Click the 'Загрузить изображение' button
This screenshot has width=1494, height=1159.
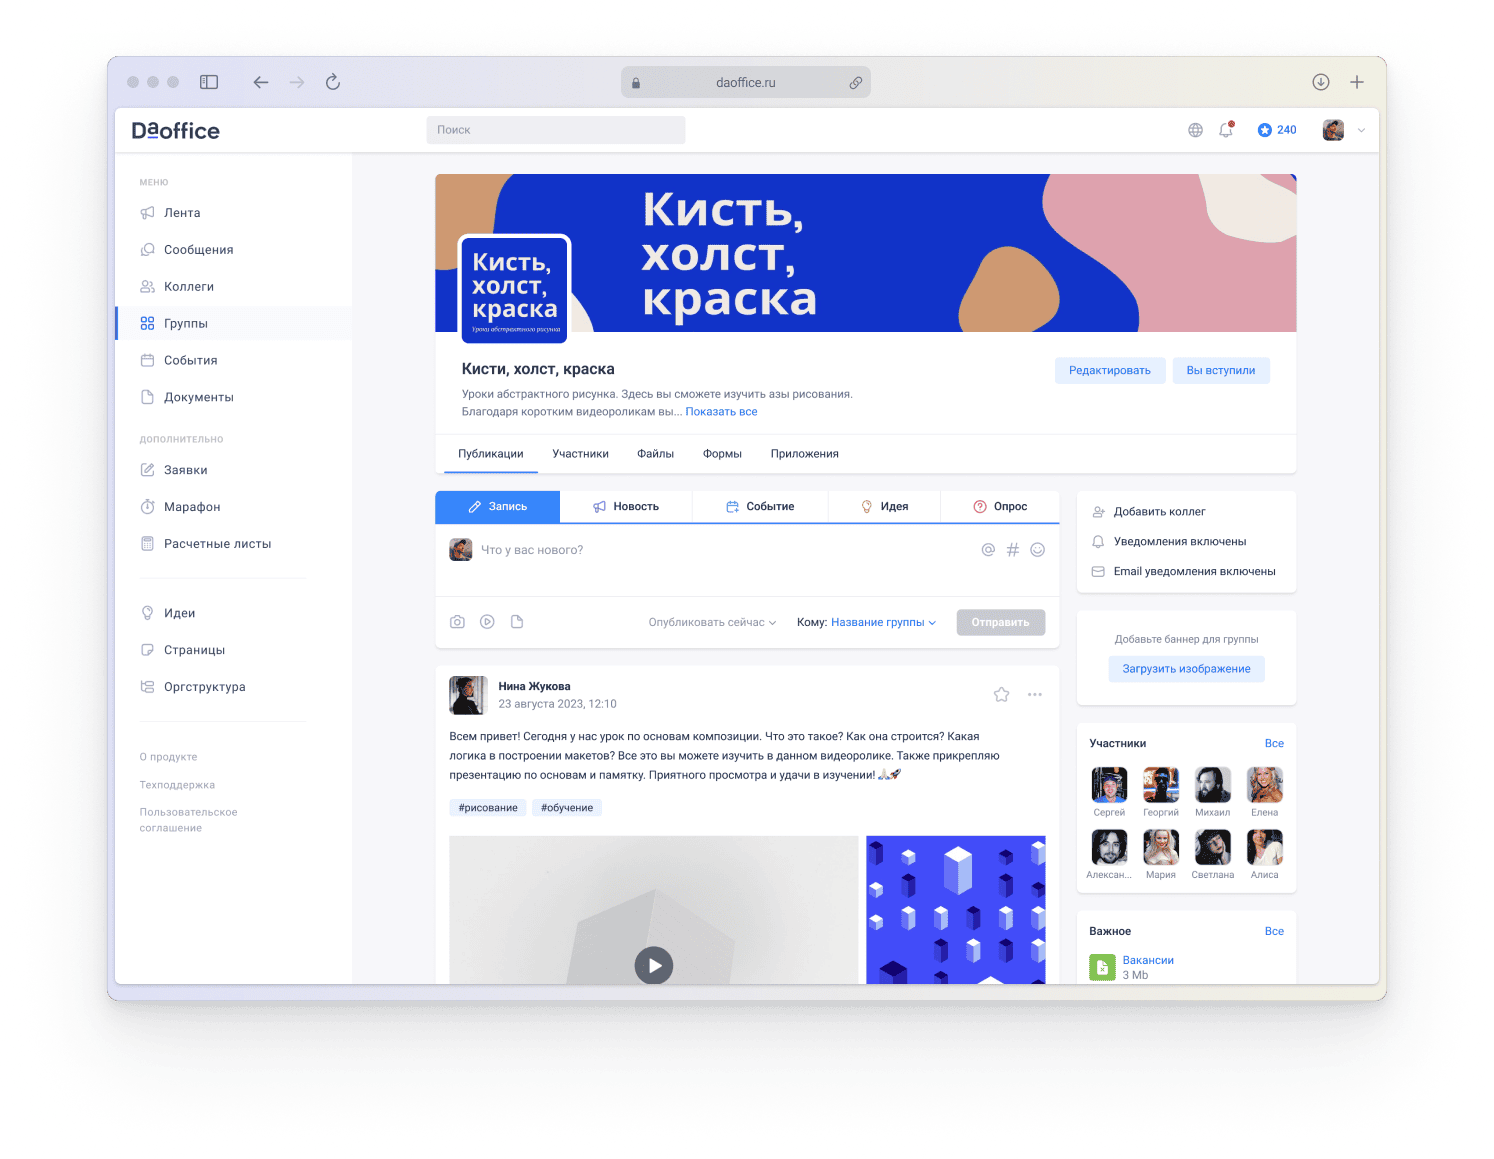click(1186, 669)
